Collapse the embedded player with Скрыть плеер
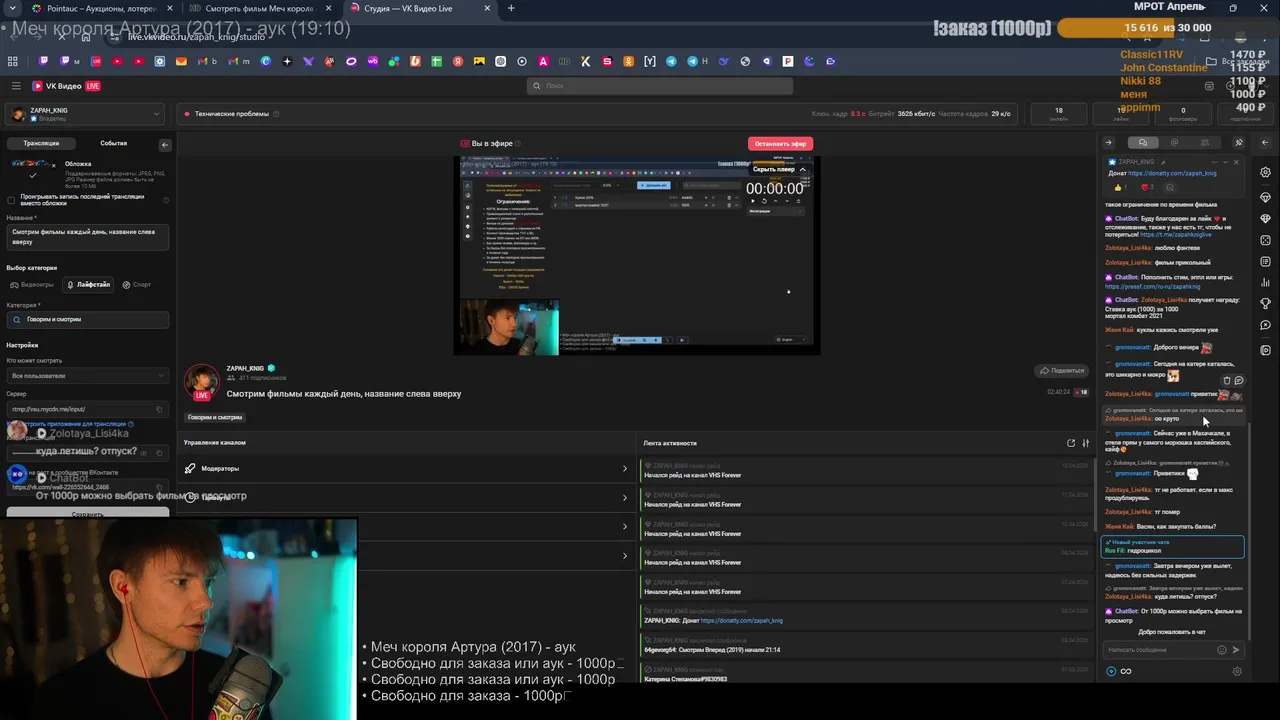The width and height of the screenshot is (1280, 720). (780, 169)
